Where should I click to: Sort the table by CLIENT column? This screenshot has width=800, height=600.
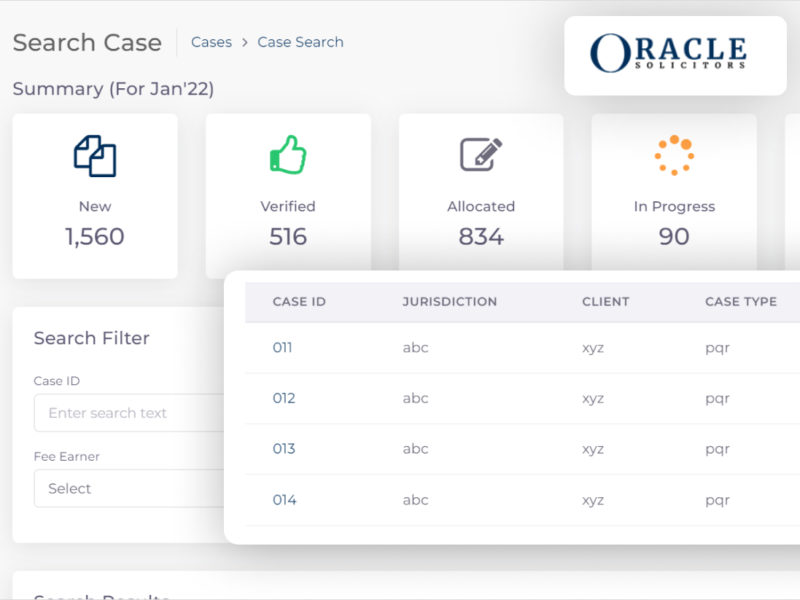606,302
